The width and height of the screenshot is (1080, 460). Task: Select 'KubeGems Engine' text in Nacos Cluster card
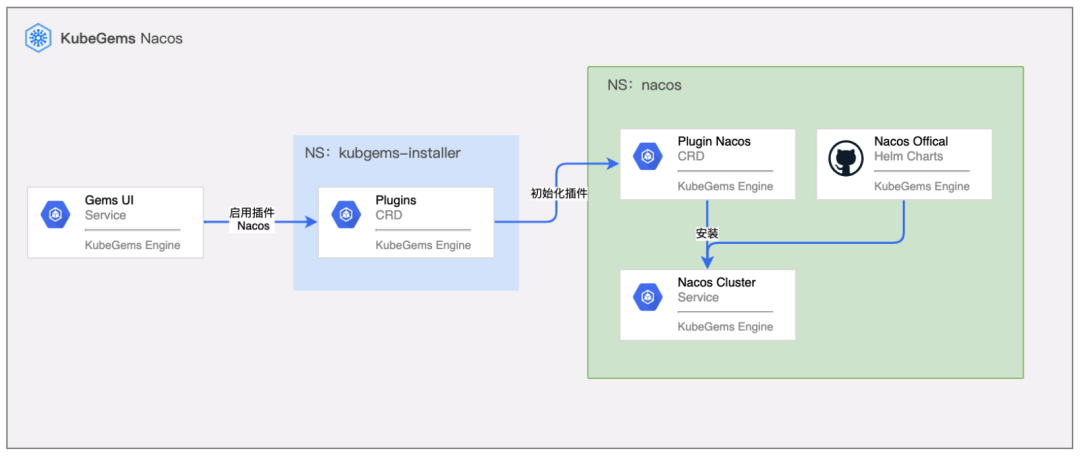[725, 327]
